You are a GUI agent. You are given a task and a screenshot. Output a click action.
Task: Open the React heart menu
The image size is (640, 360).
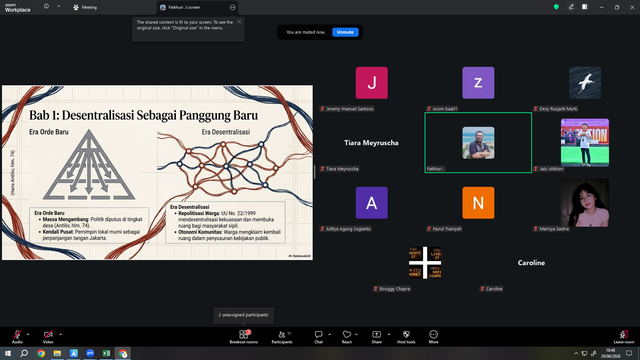pos(347,337)
